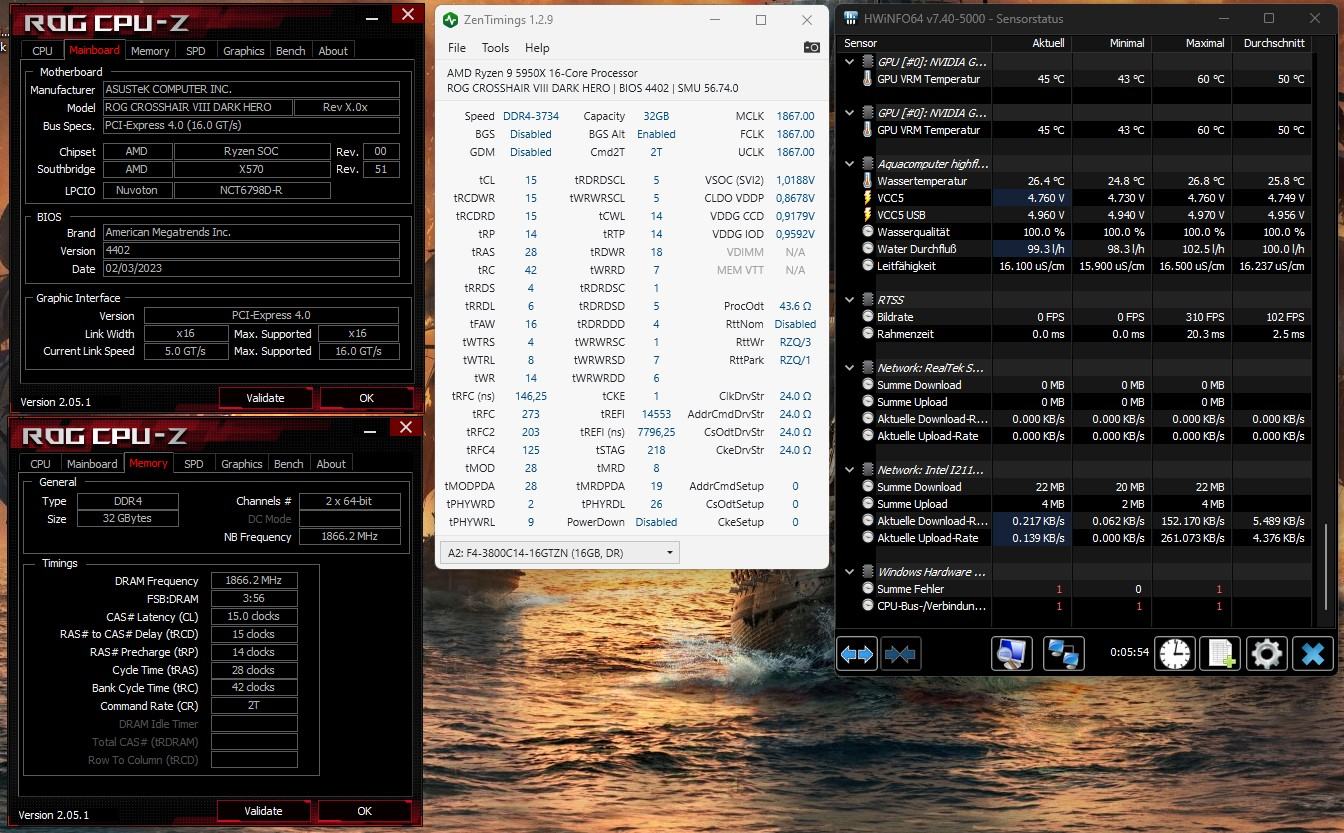Select CPU tab in CPU-Z Memory window
Screen dimensions: 1344x833
coord(40,464)
